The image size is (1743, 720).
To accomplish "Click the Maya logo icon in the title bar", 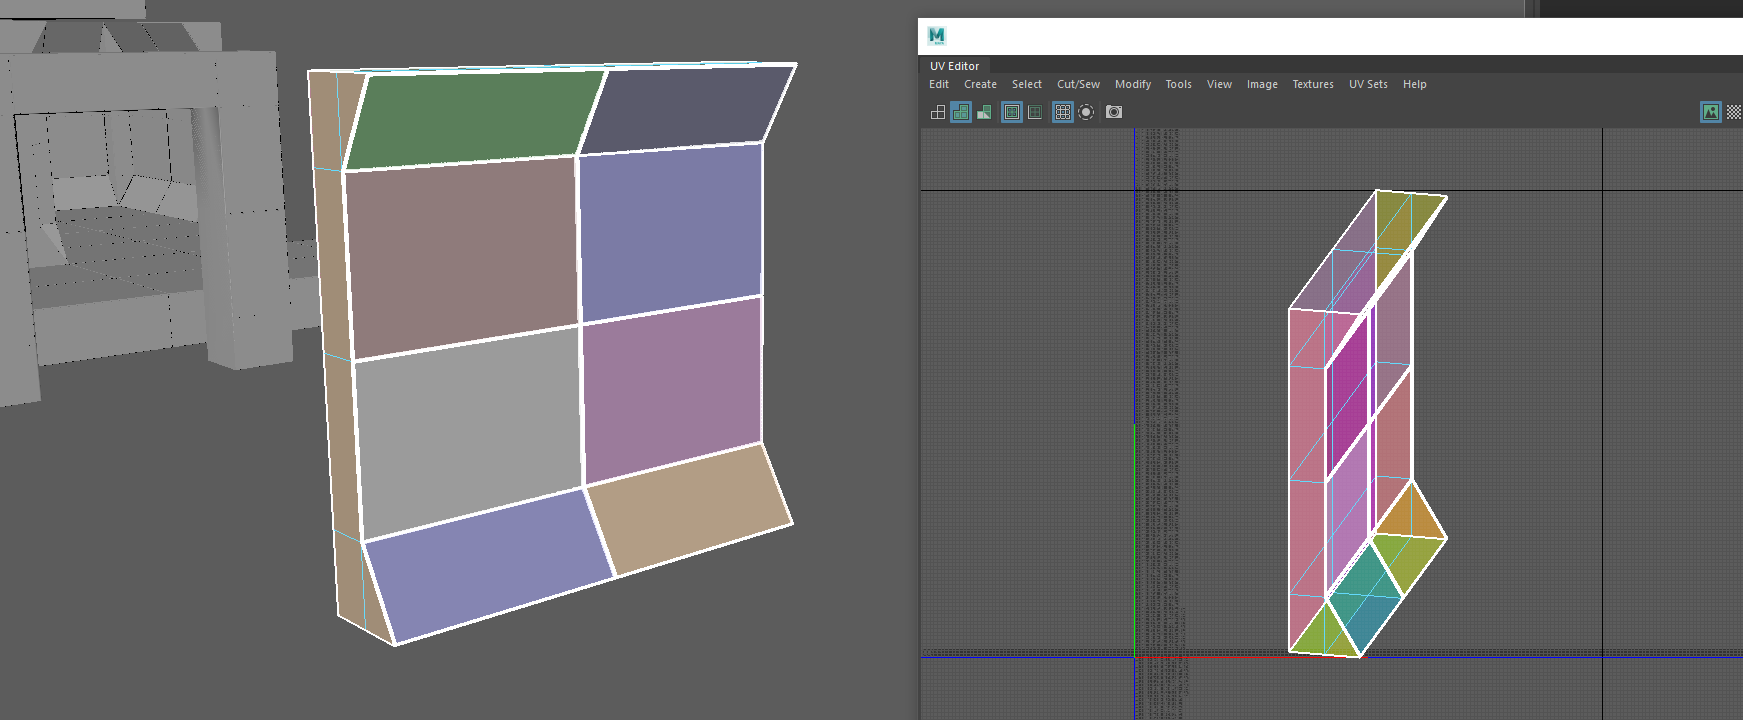I will coord(936,36).
